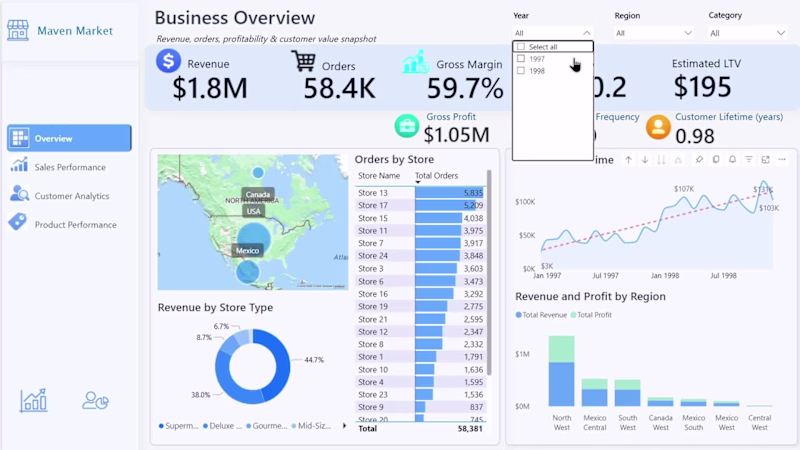Click the $107K data label on line chart
Viewport: 800px width, 450px height.
(x=684, y=189)
